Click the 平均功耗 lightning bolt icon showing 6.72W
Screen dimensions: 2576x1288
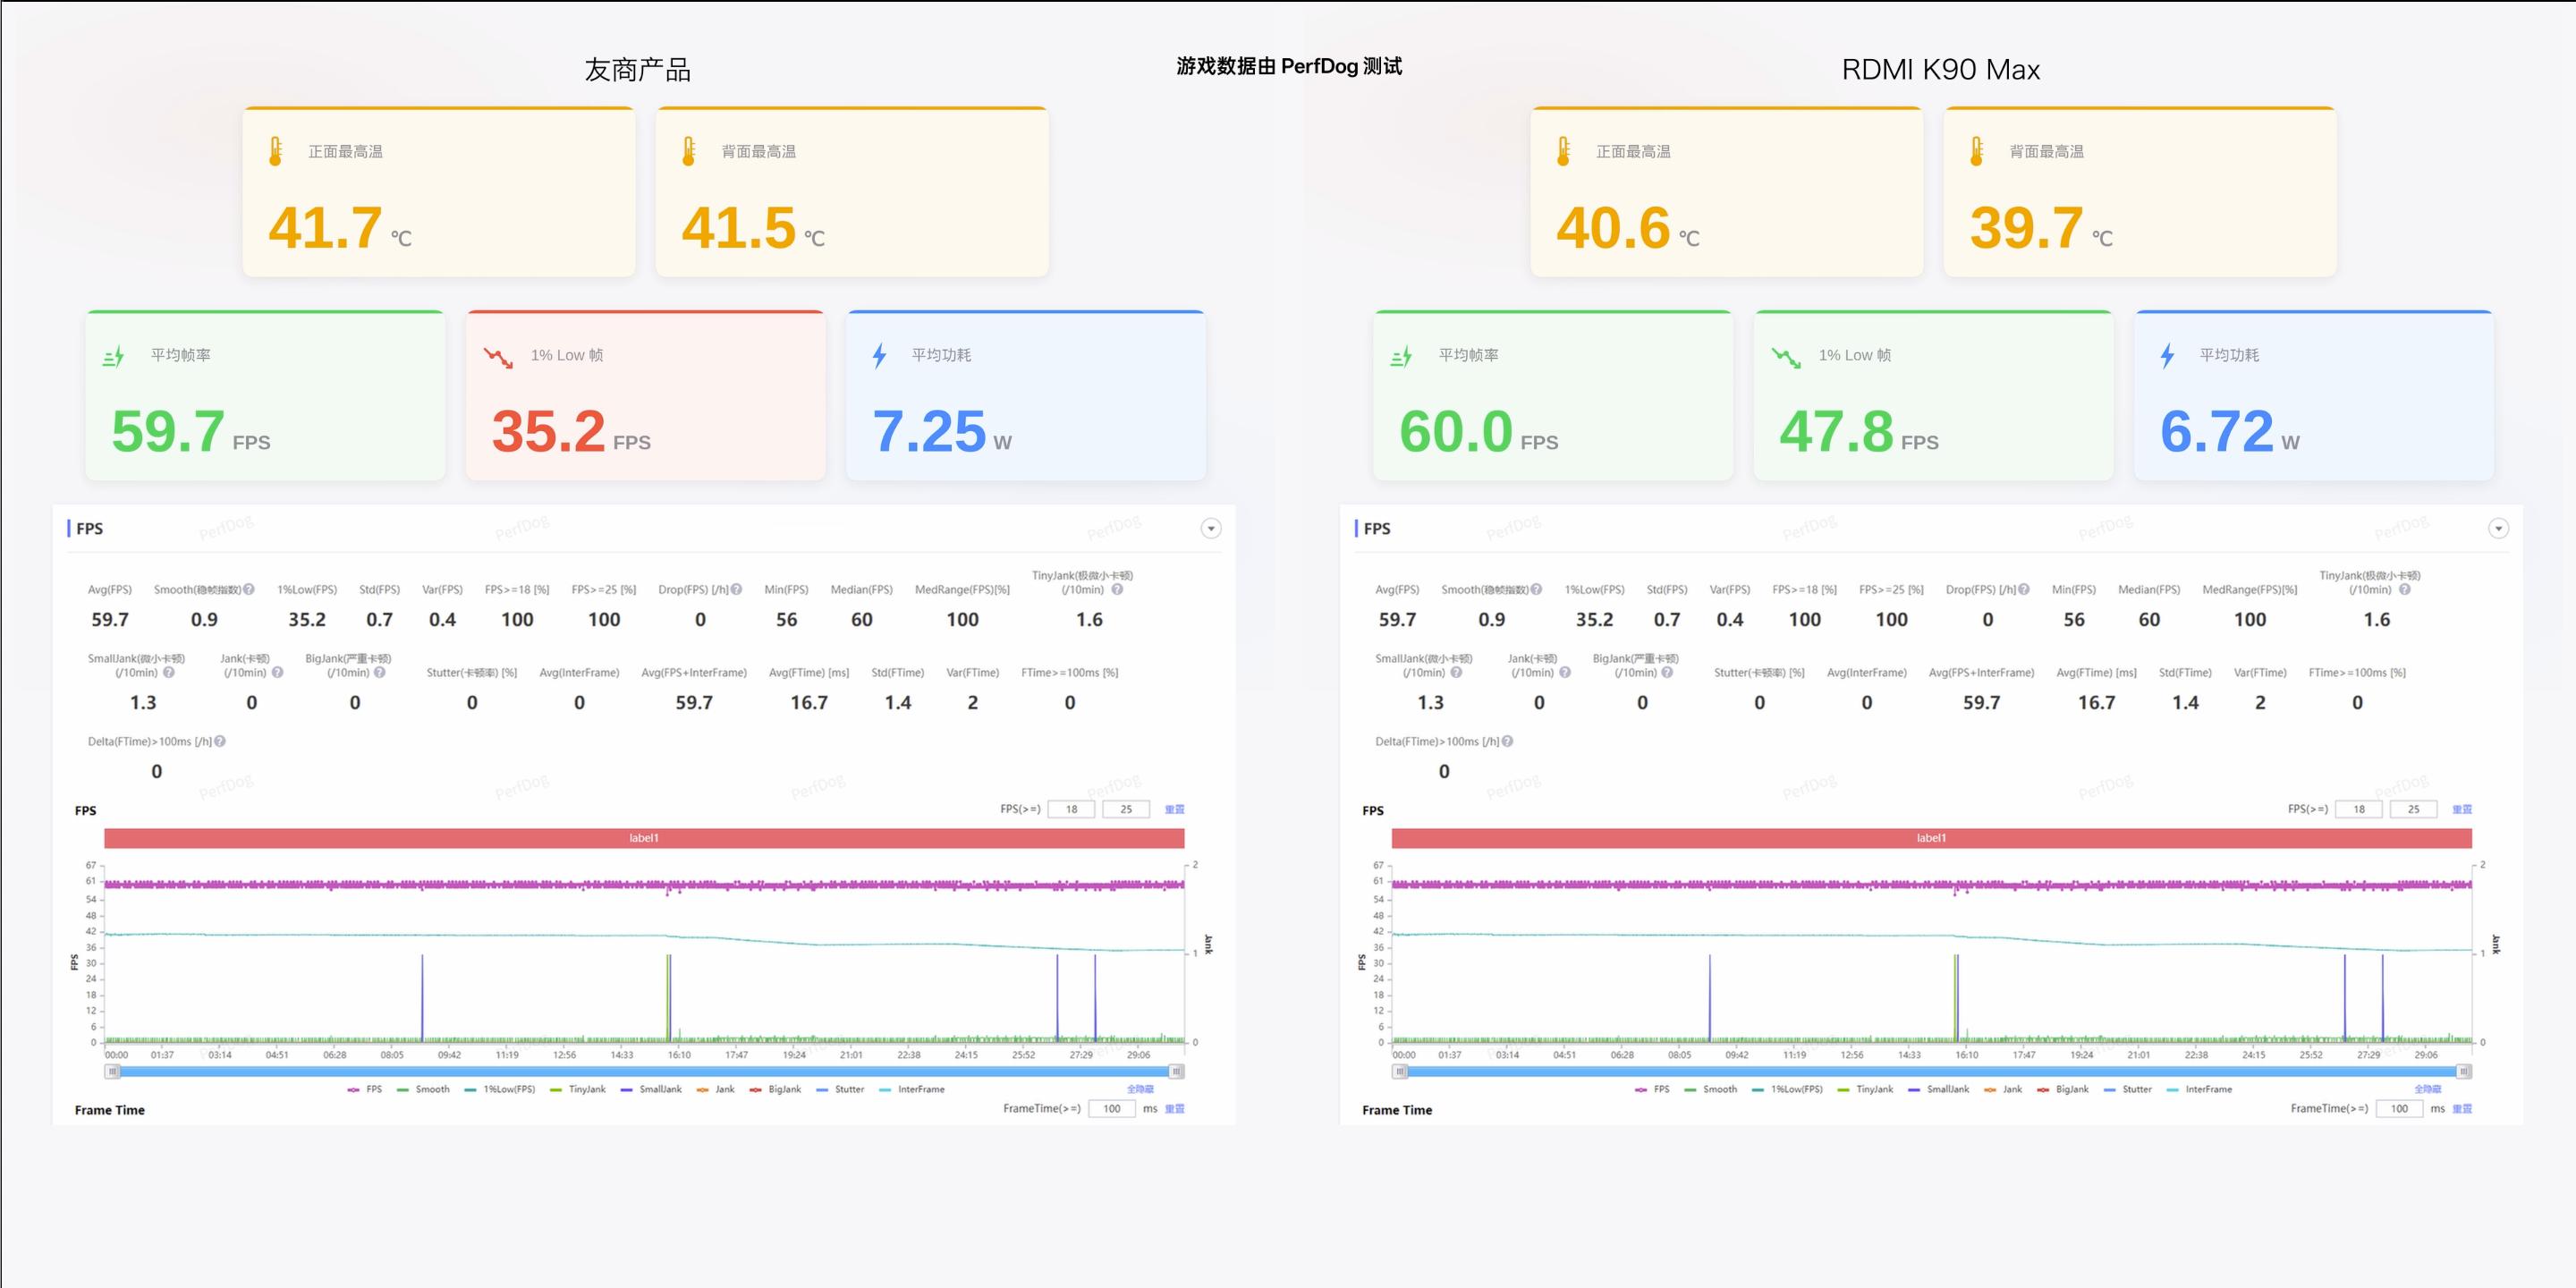point(2167,354)
